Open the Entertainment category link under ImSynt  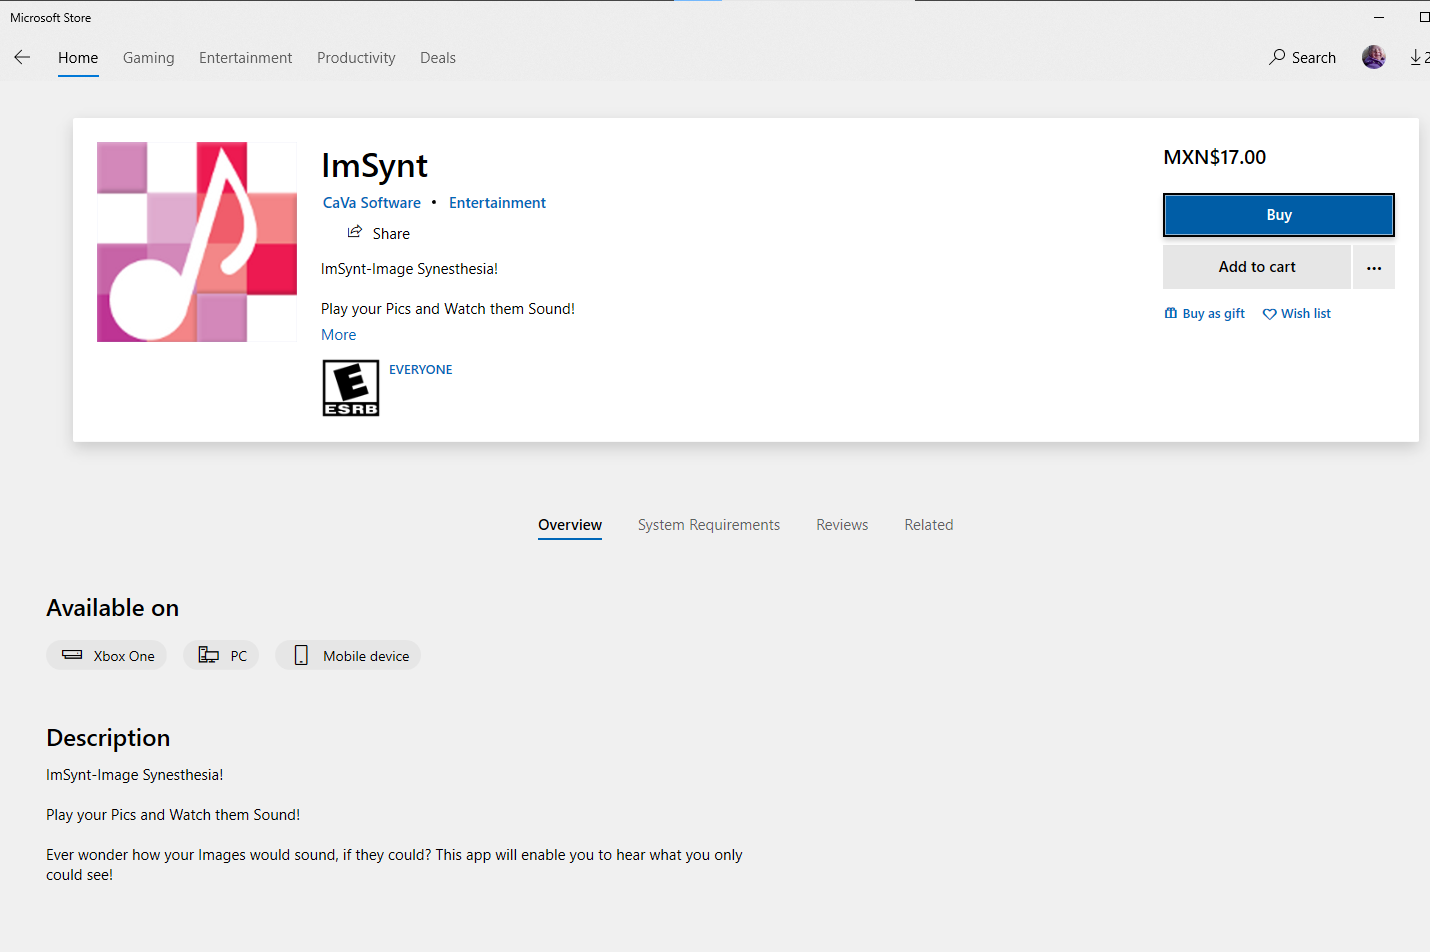(x=497, y=203)
